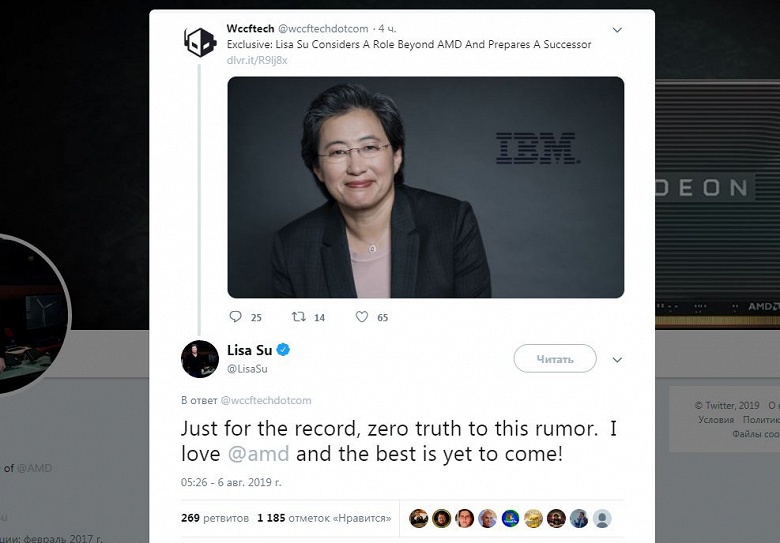Like the Wccftech tweet with the heart icon
This screenshot has width=780, height=543.
[x=362, y=317]
